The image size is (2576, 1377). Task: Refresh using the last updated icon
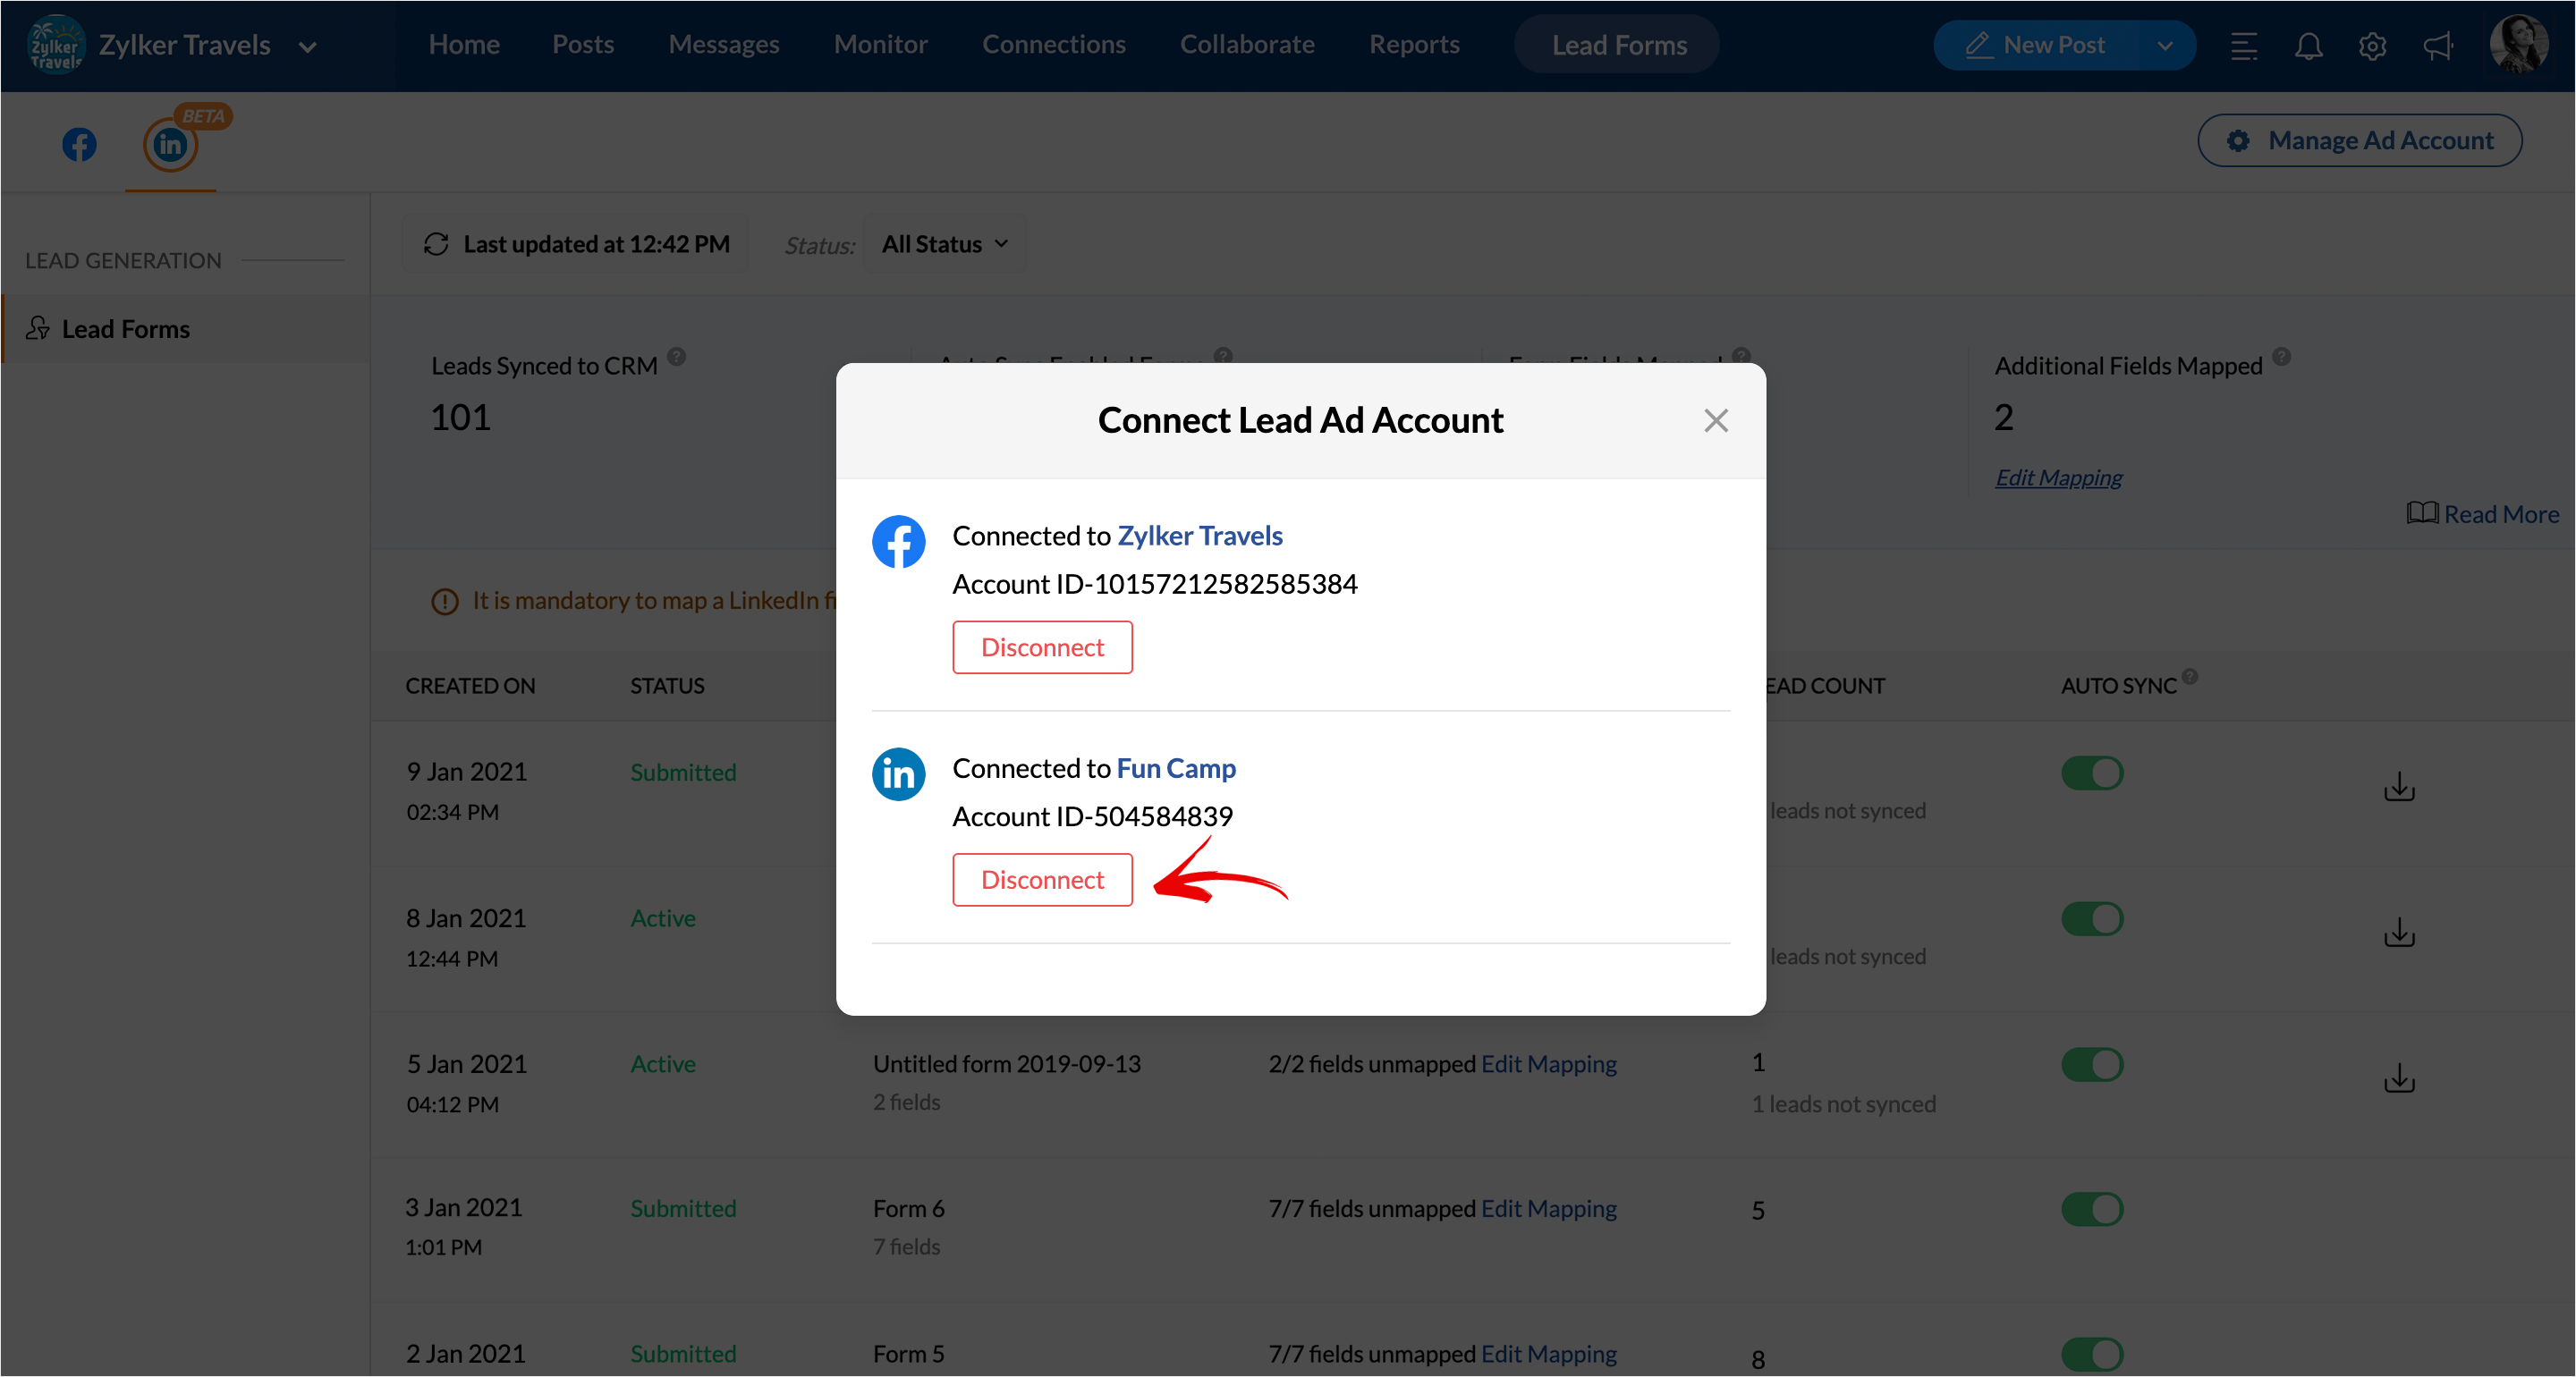[436, 244]
